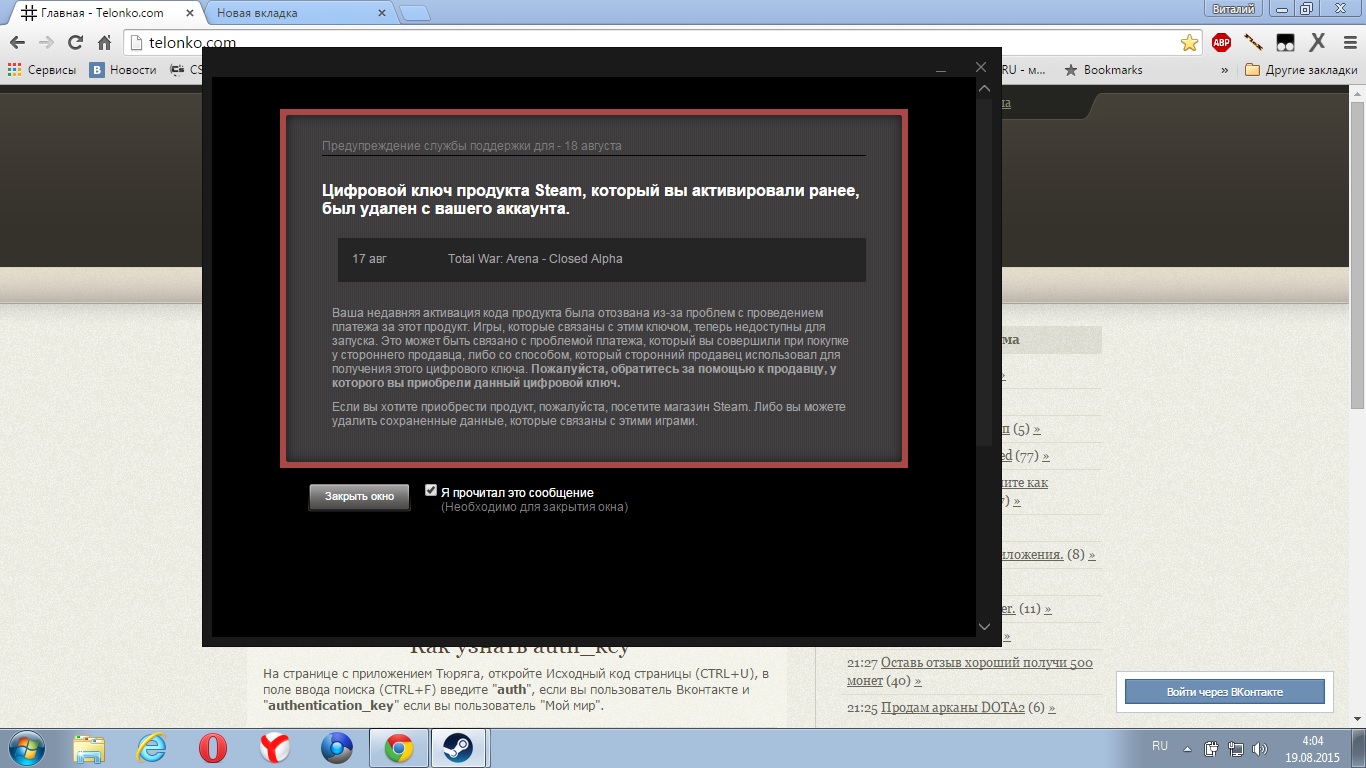Open the blue globe taskbar icon
This screenshot has height=768, width=1366.
337,748
